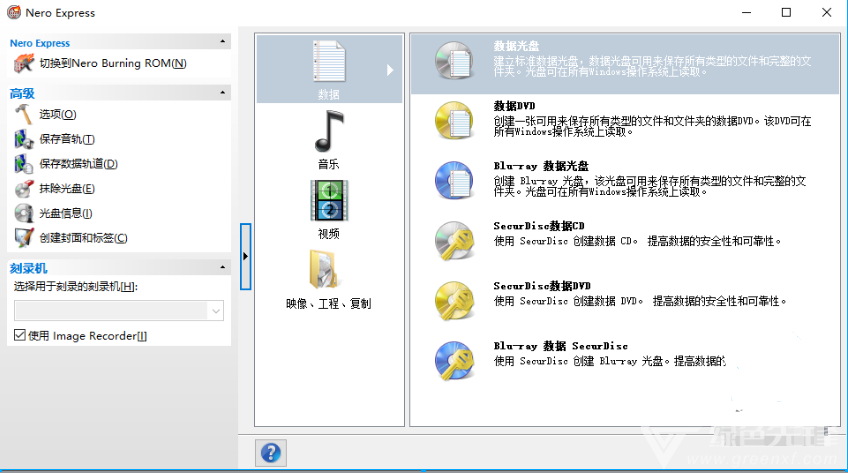
Task: Select the 映像、工程、复制 category label
Action: click(328, 303)
